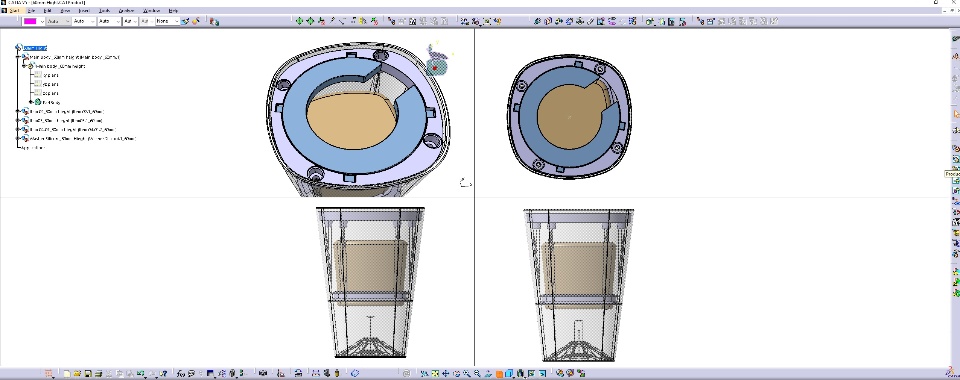Image resolution: width=960 pixels, height=380 pixels.
Task: Click the New file icon in bottom toolbar
Action: click(67, 373)
